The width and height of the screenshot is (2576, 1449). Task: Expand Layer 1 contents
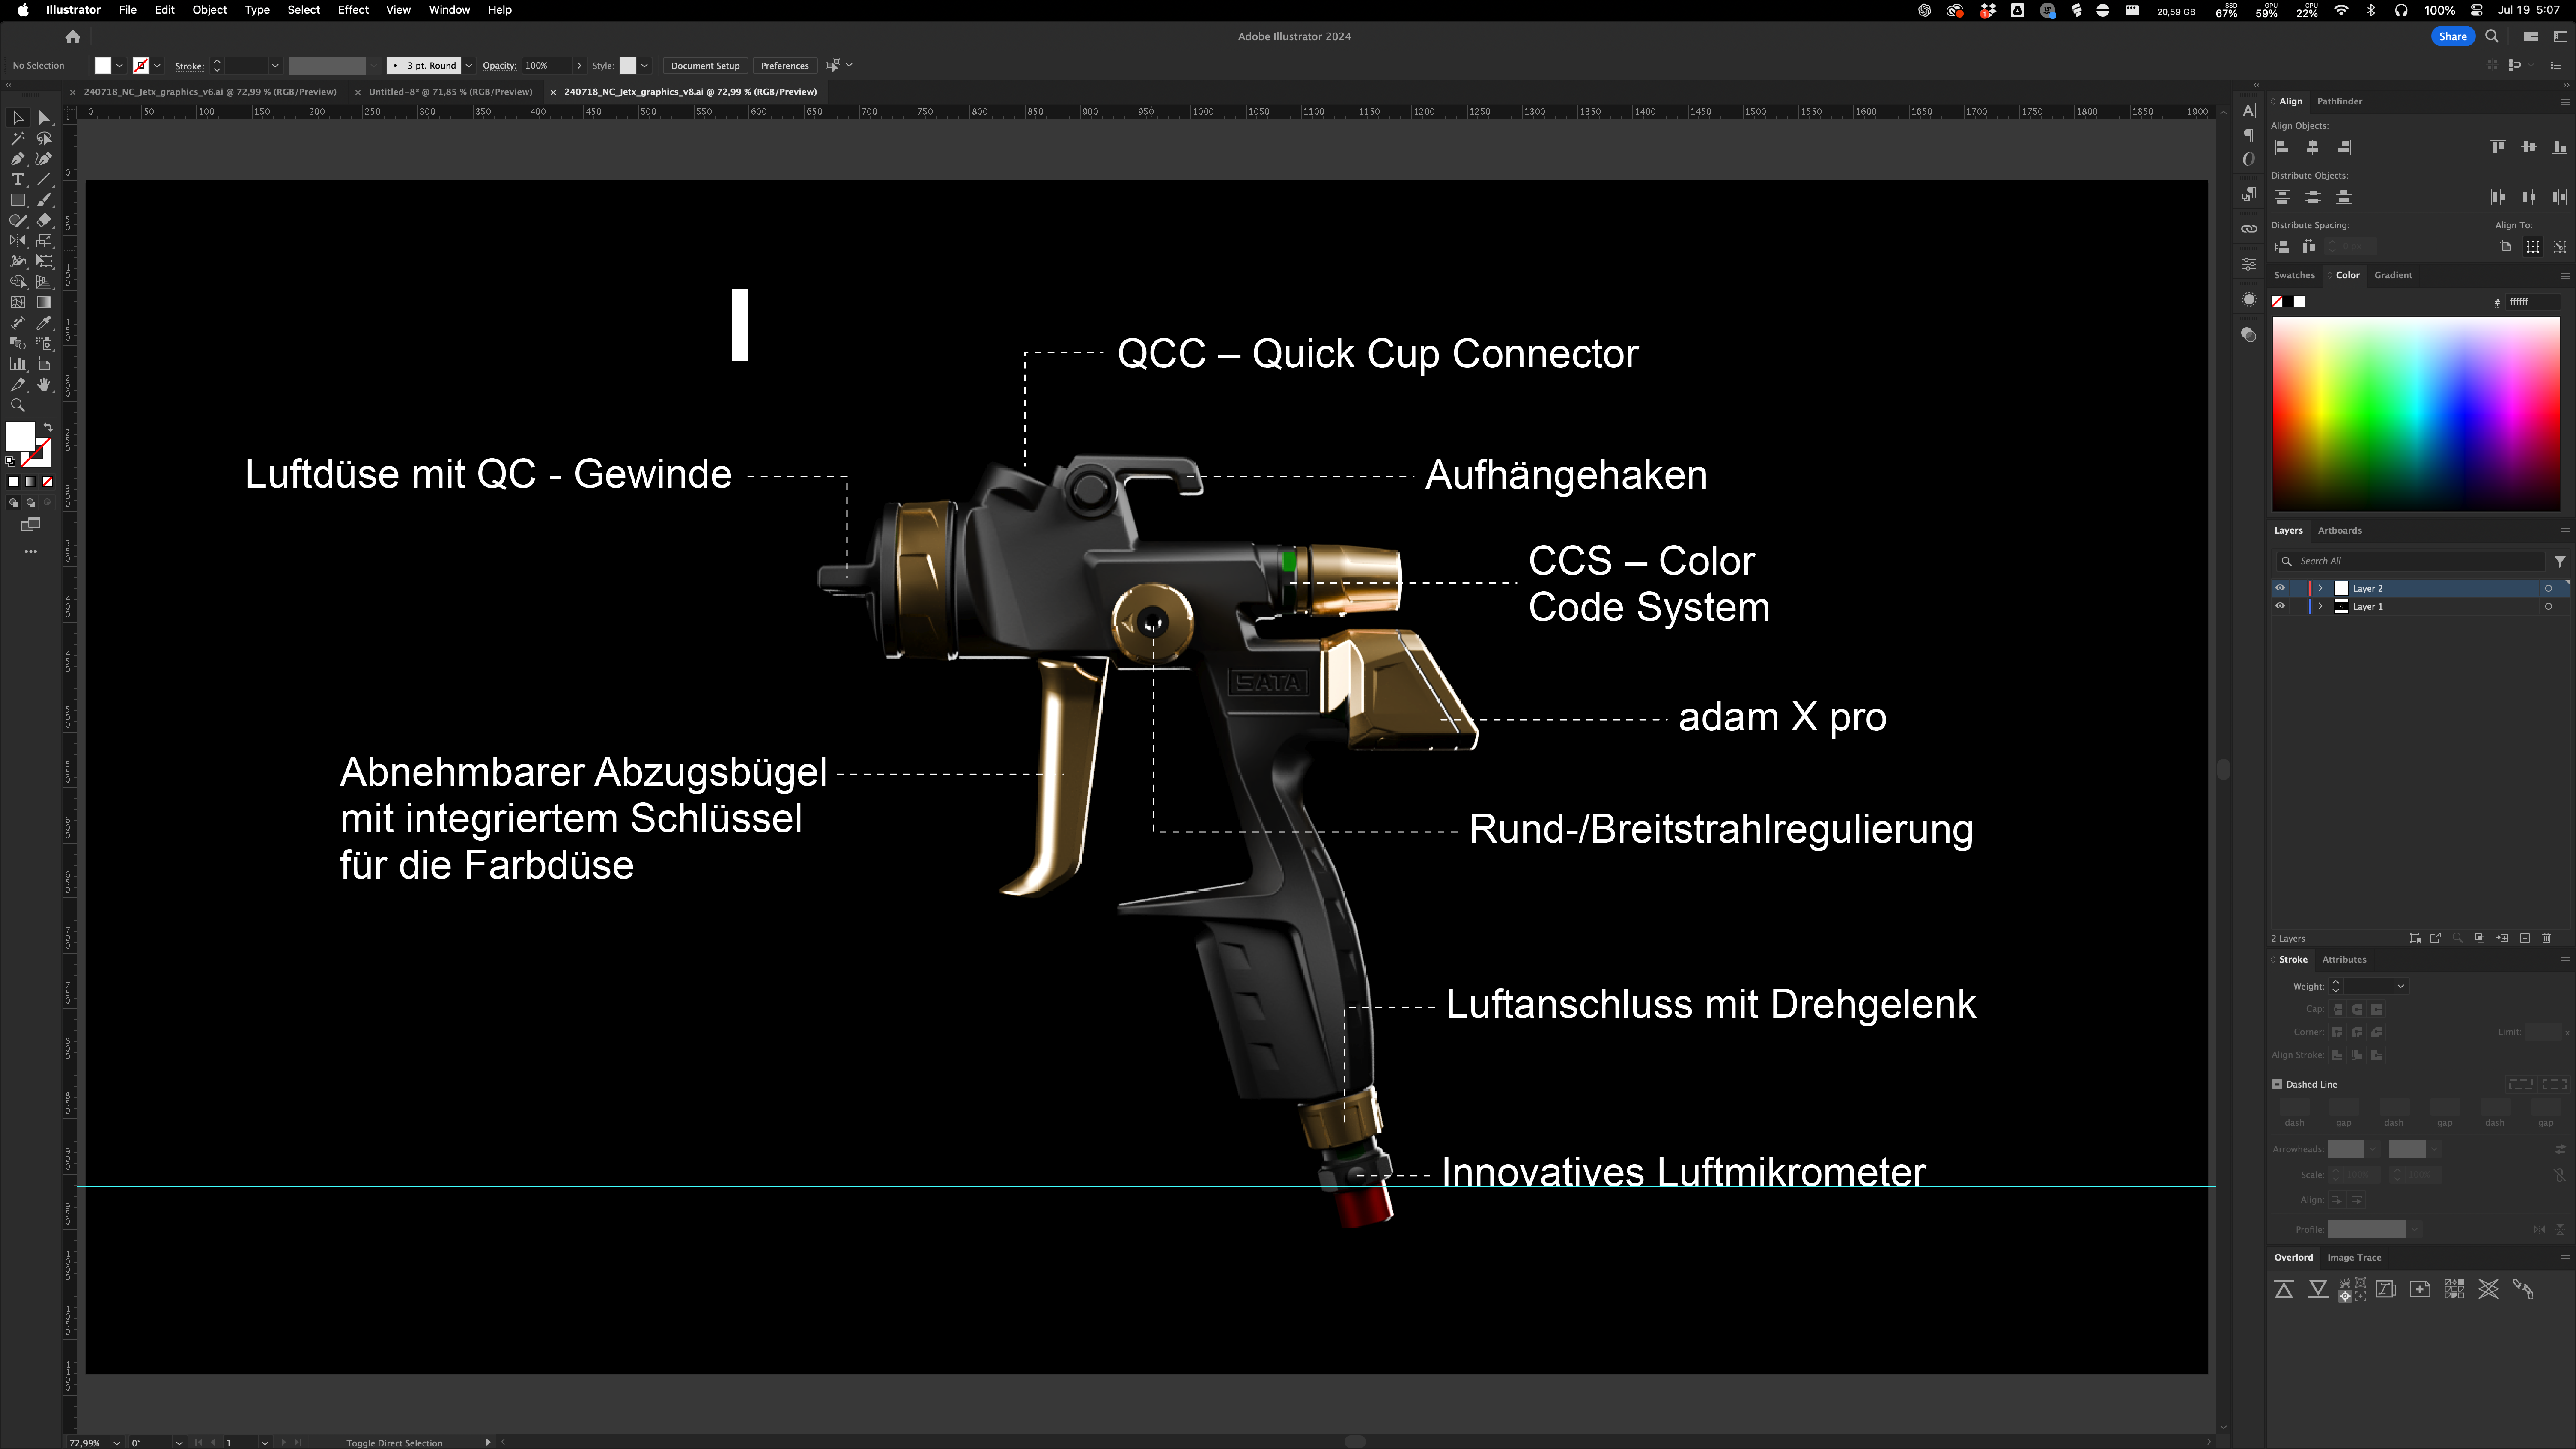click(x=2320, y=606)
